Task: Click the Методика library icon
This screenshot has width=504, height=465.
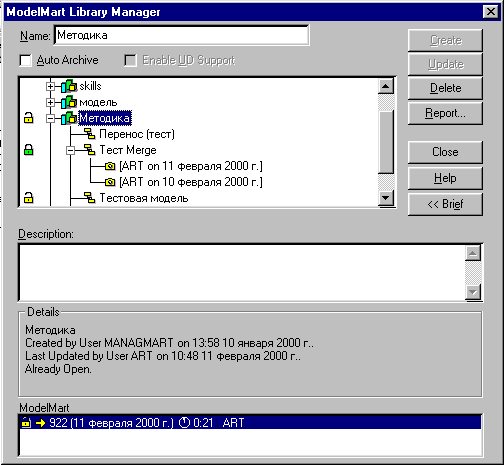Action: (x=69, y=118)
